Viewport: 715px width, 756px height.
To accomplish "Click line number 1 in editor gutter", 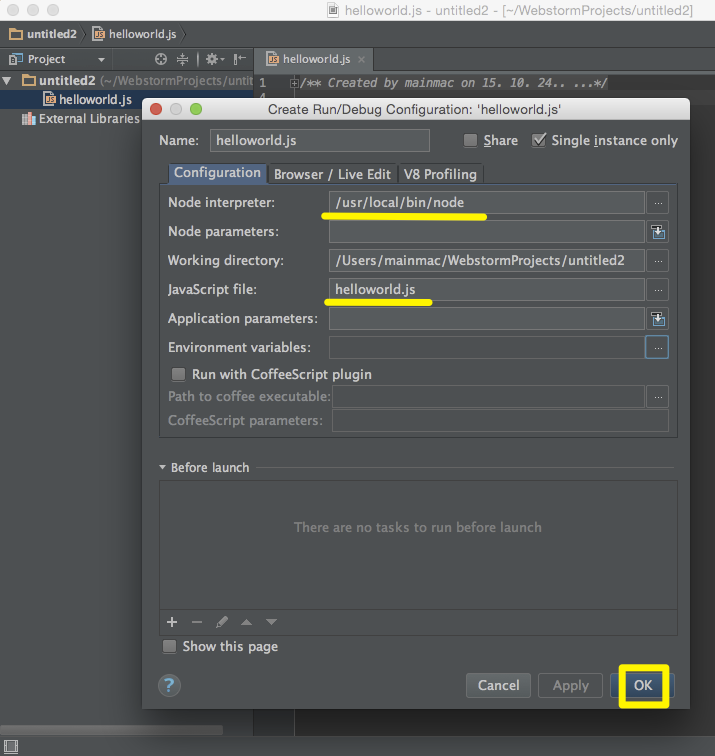I will (x=263, y=83).
